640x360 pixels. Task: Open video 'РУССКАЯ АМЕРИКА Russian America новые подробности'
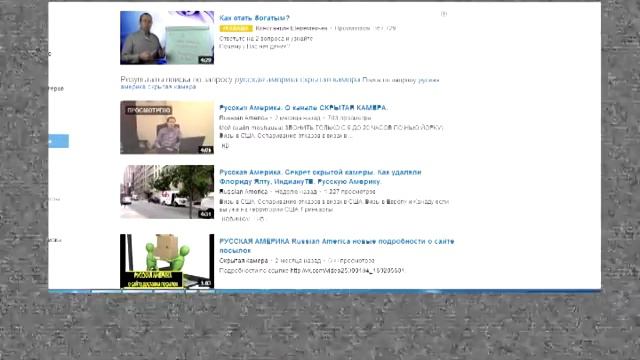(x=337, y=246)
